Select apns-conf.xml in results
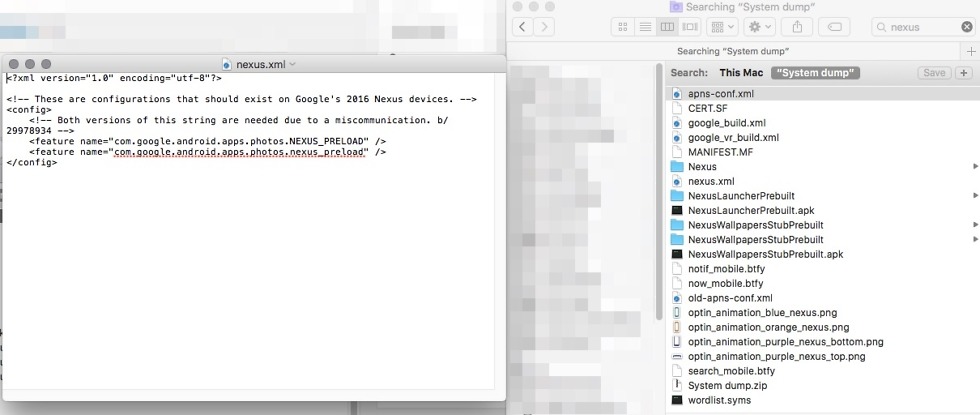This screenshot has width=980, height=415. pyautogui.click(x=822, y=94)
